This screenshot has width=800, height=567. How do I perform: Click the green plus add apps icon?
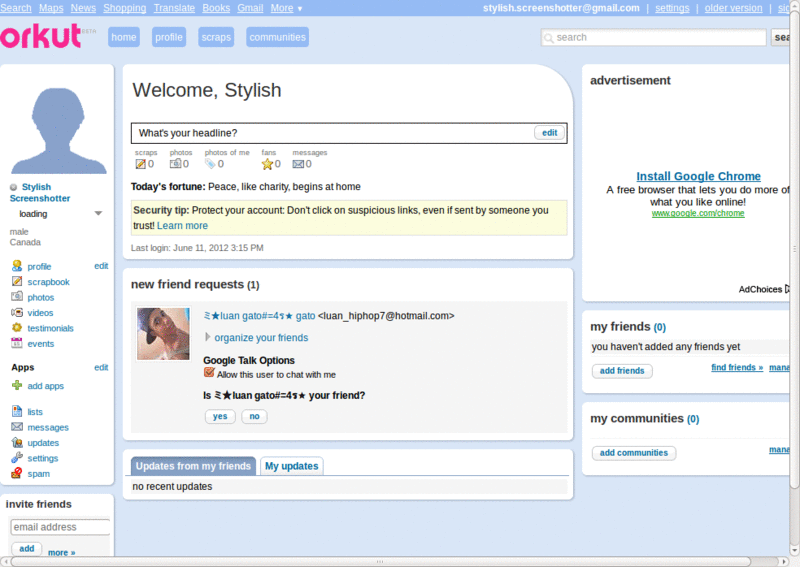pos(17,385)
